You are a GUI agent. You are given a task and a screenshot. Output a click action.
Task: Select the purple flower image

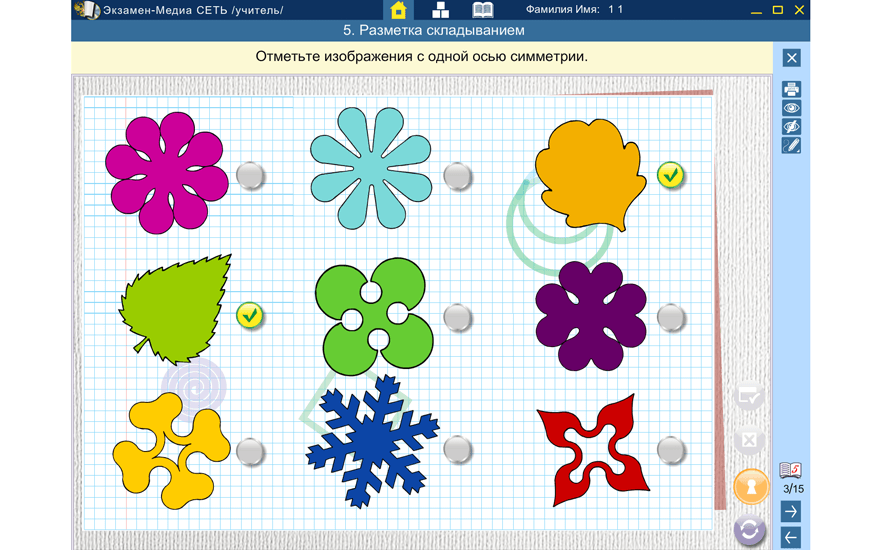pos(591,316)
